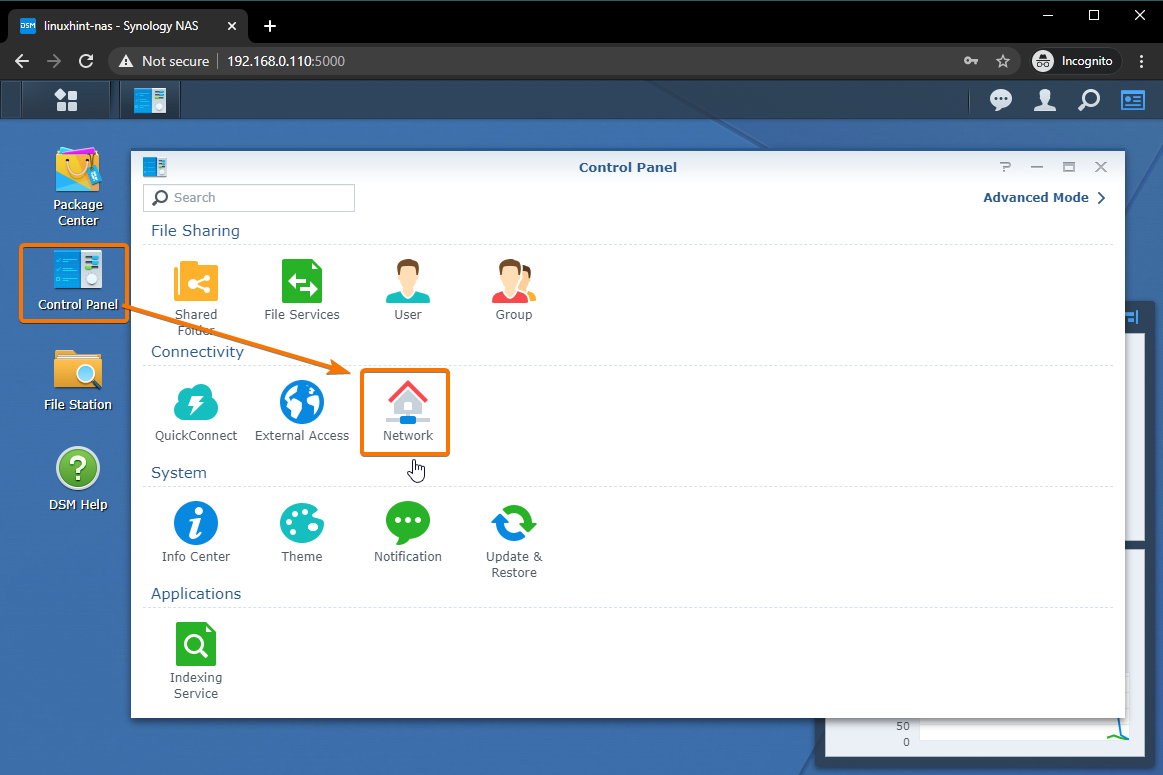Open Package Center desktop shortcut
Image resolution: width=1163 pixels, height=775 pixels.
[78, 186]
